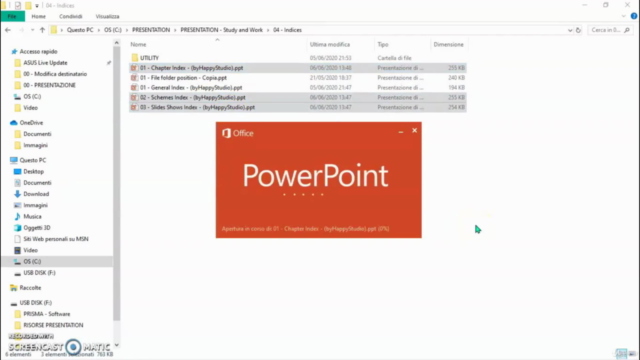The height and width of the screenshot is (360, 640).
Task: Open the PRISMA - Software folder
Action: pos(47,314)
